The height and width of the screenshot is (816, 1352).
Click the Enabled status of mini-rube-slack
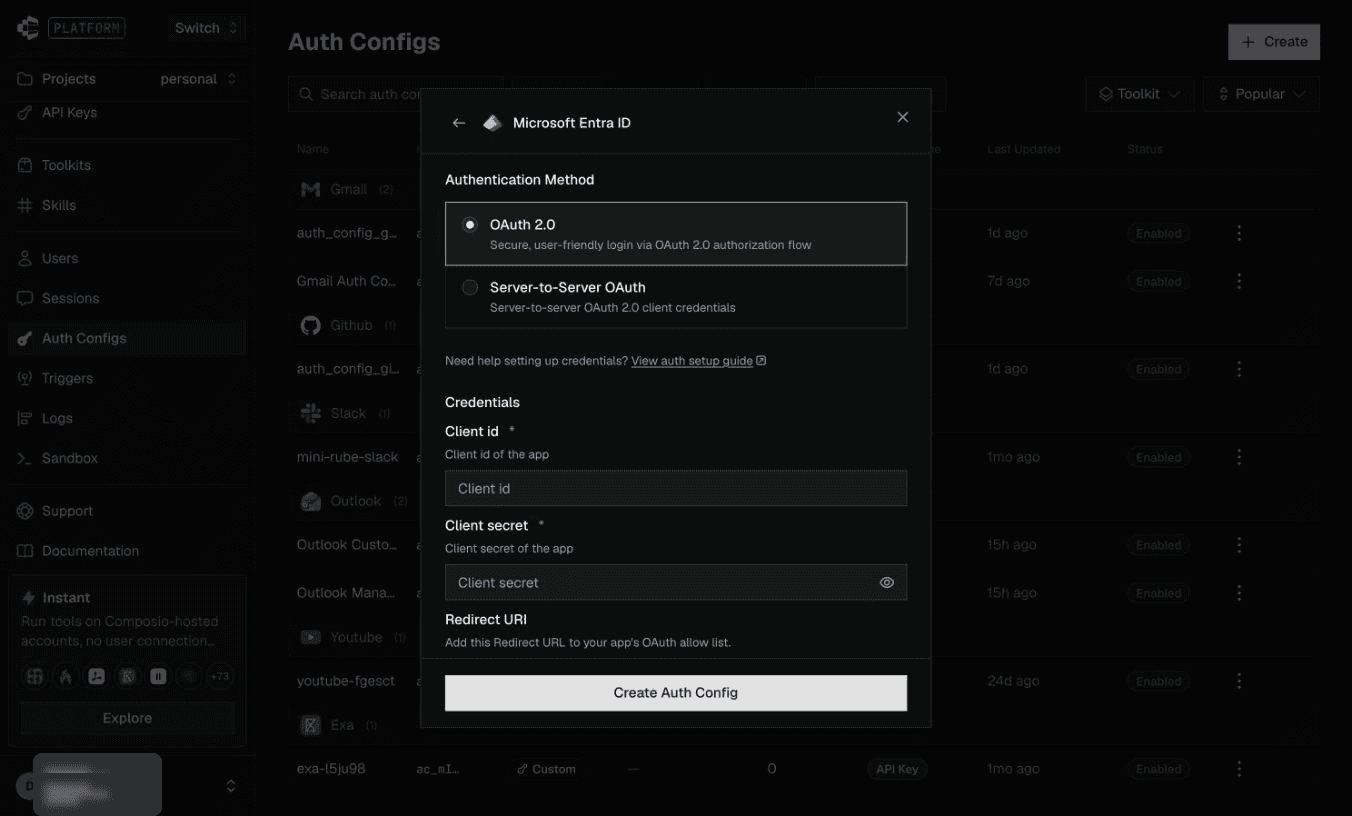[x=1158, y=457]
